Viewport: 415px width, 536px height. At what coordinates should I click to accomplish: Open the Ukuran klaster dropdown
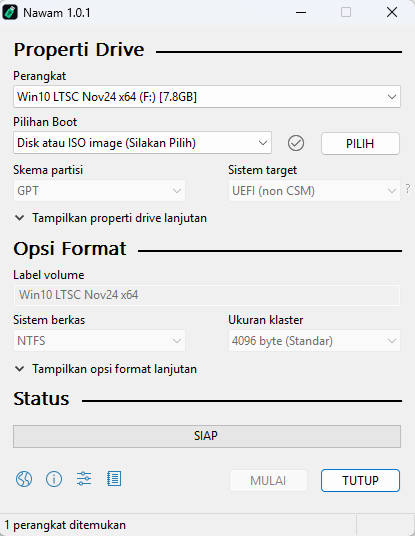click(314, 341)
